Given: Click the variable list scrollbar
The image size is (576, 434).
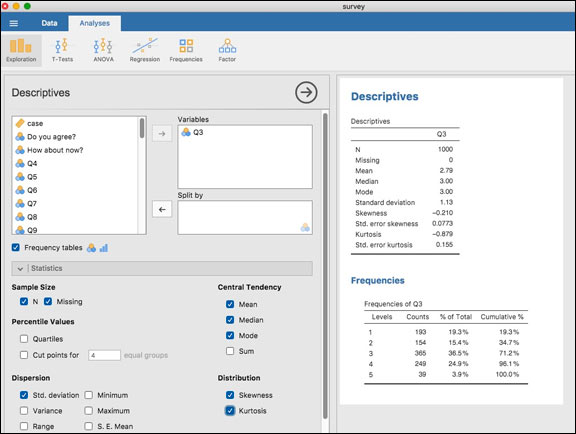Looking at the screenshot, I should (142, 128).
